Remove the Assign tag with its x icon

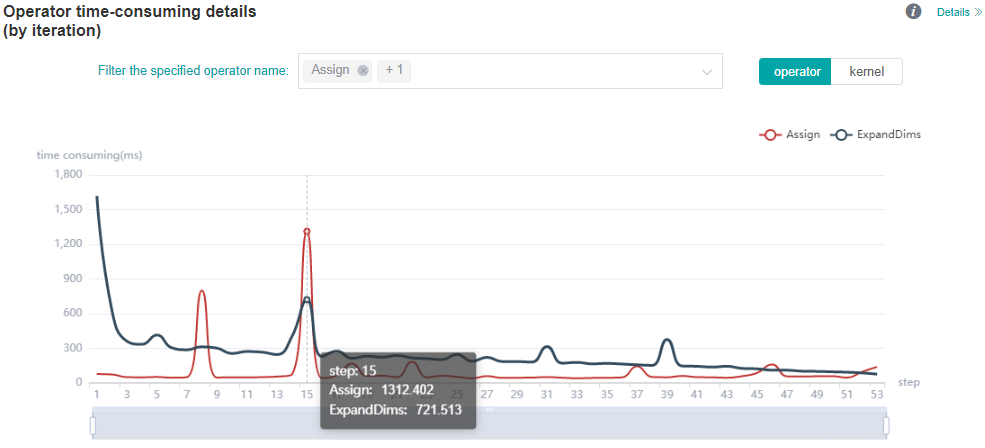click(363, 71)
